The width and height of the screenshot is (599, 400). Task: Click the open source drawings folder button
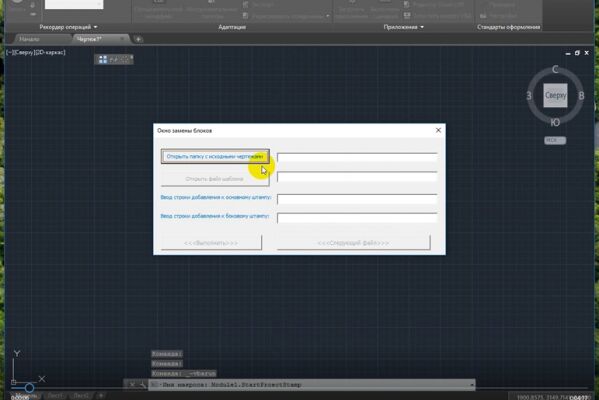coord(215,156)
